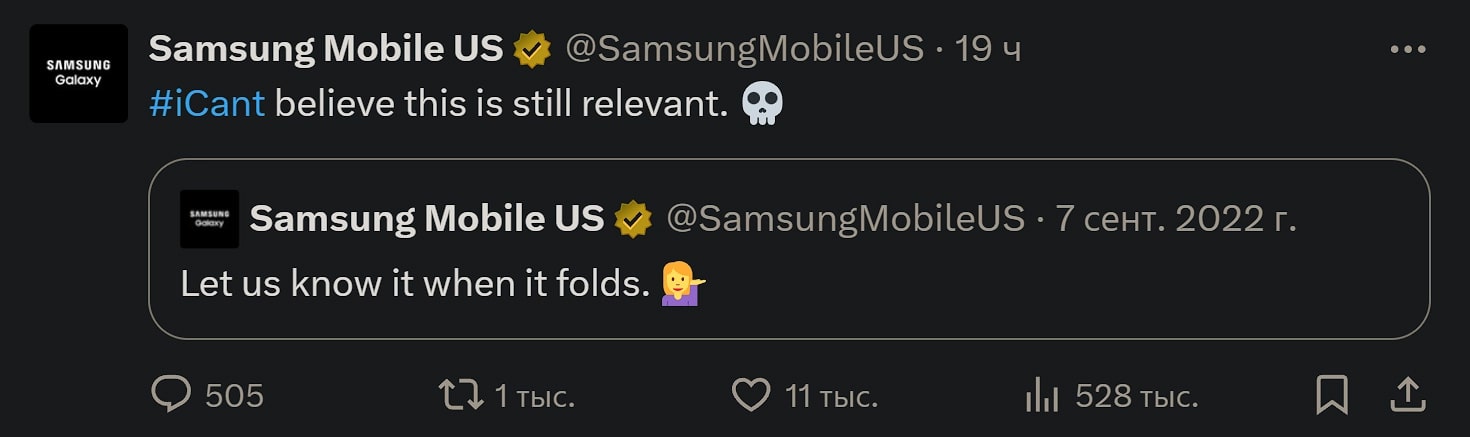
Task: Click the 19 ч timestamp
Action: [988, 49]
